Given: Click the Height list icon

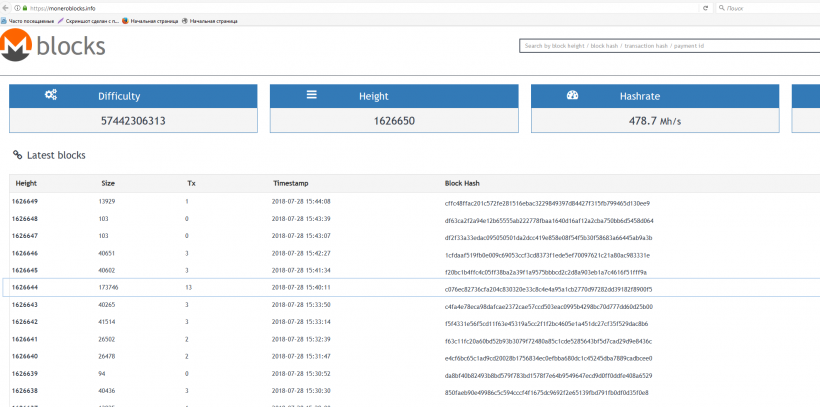Looking at the screenshot, I should click(x=311, y=95).
